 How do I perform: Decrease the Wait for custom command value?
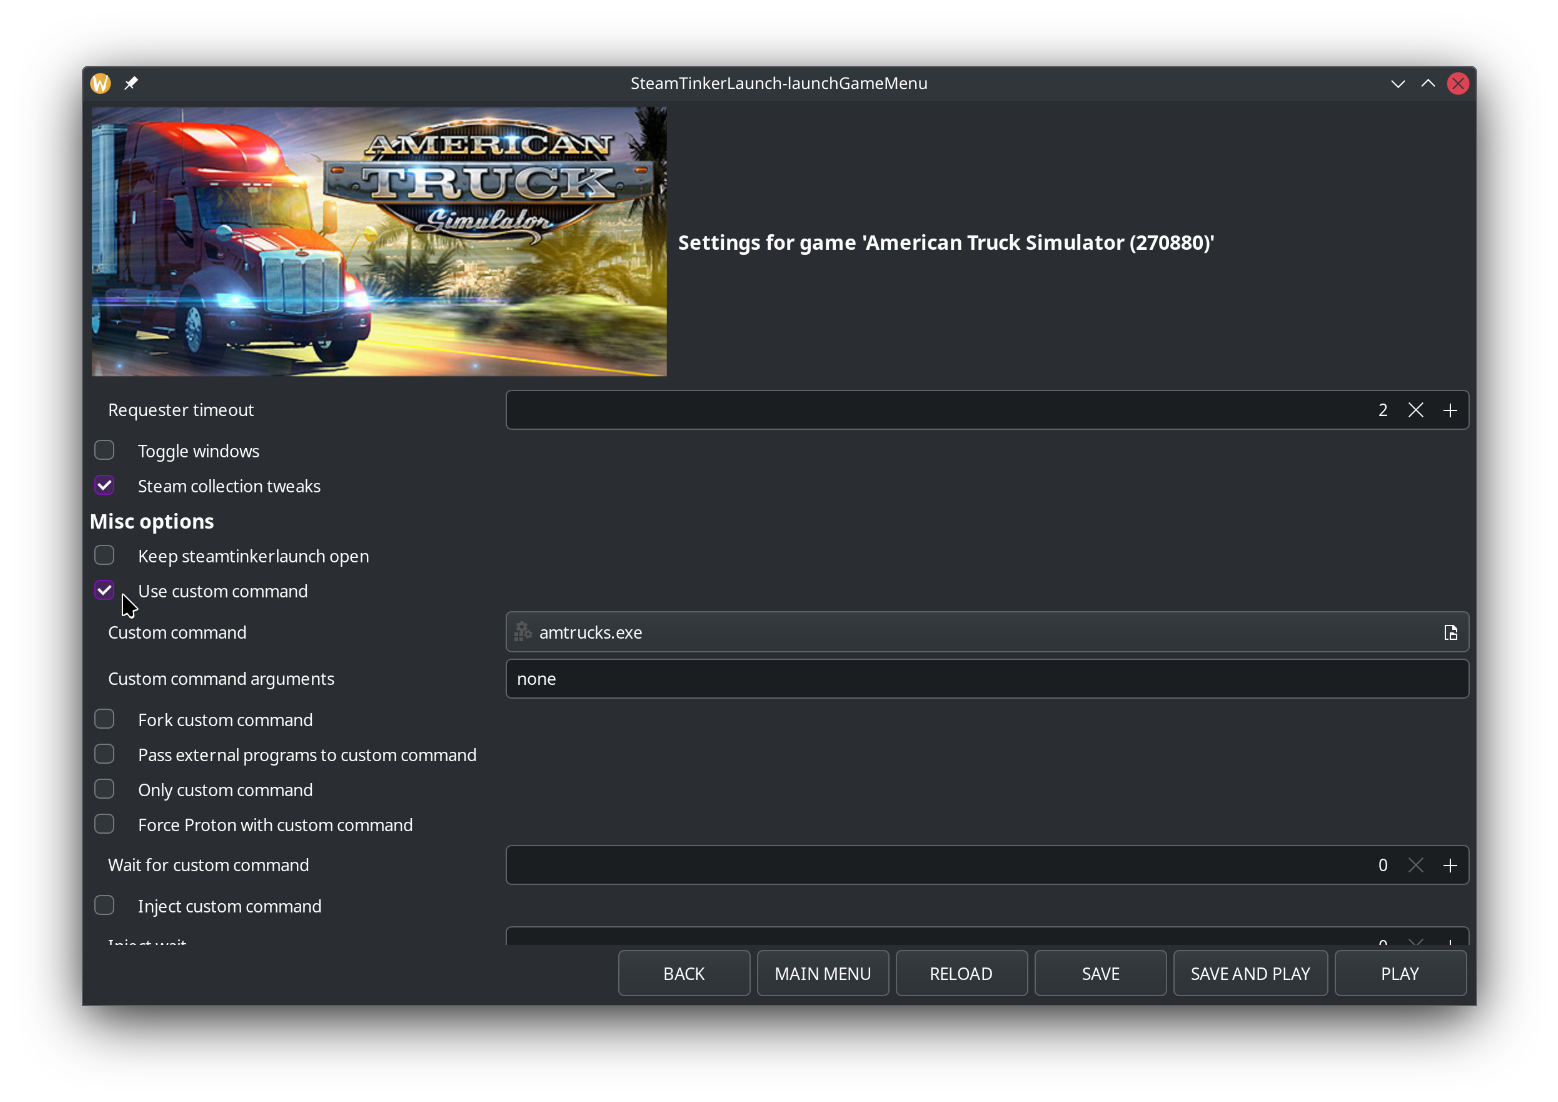click(1416, 865)
